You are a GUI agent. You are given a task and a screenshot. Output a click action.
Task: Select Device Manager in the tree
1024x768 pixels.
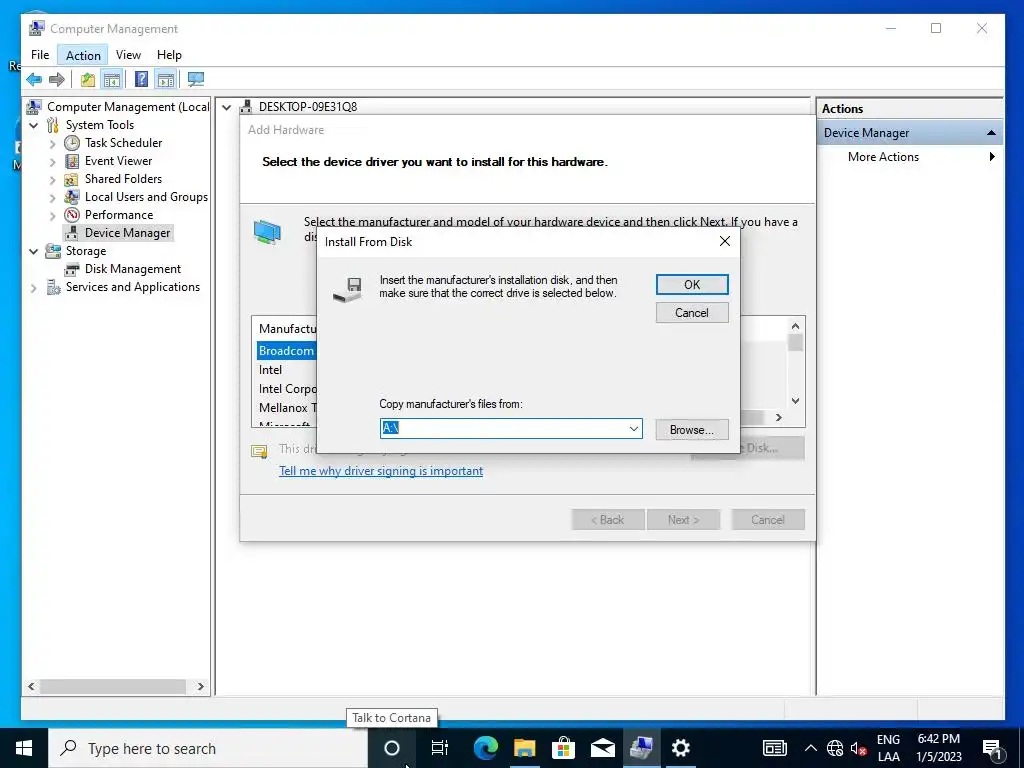click(127, 233)
